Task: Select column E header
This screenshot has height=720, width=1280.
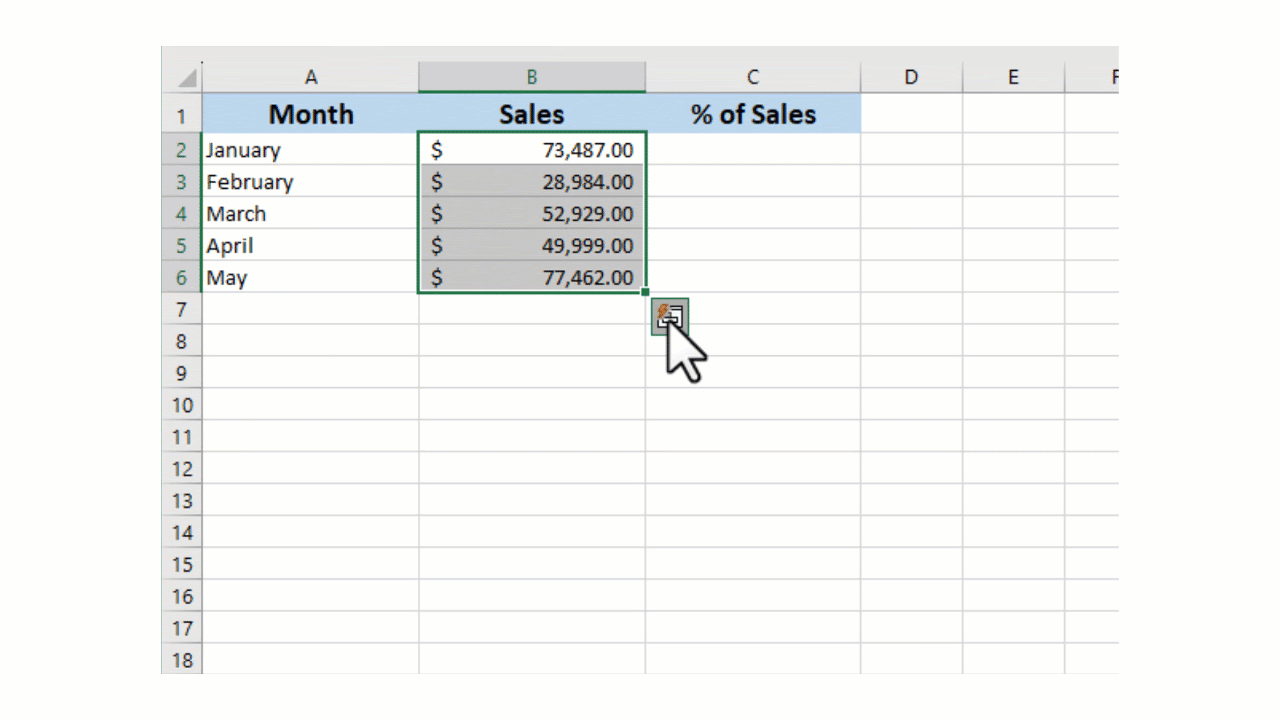Action: coord(1013,77)
